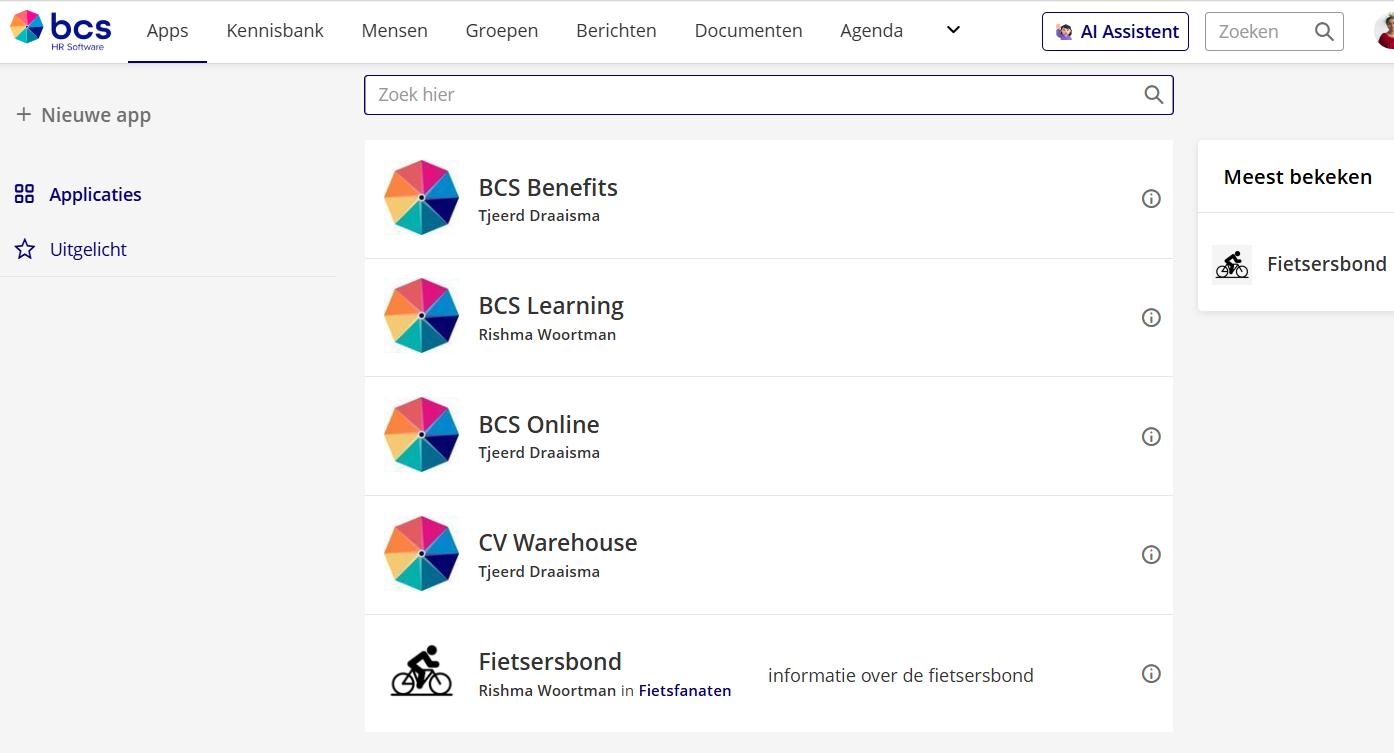Click the CV Warehouse colorful logo

tap(421, 554)
